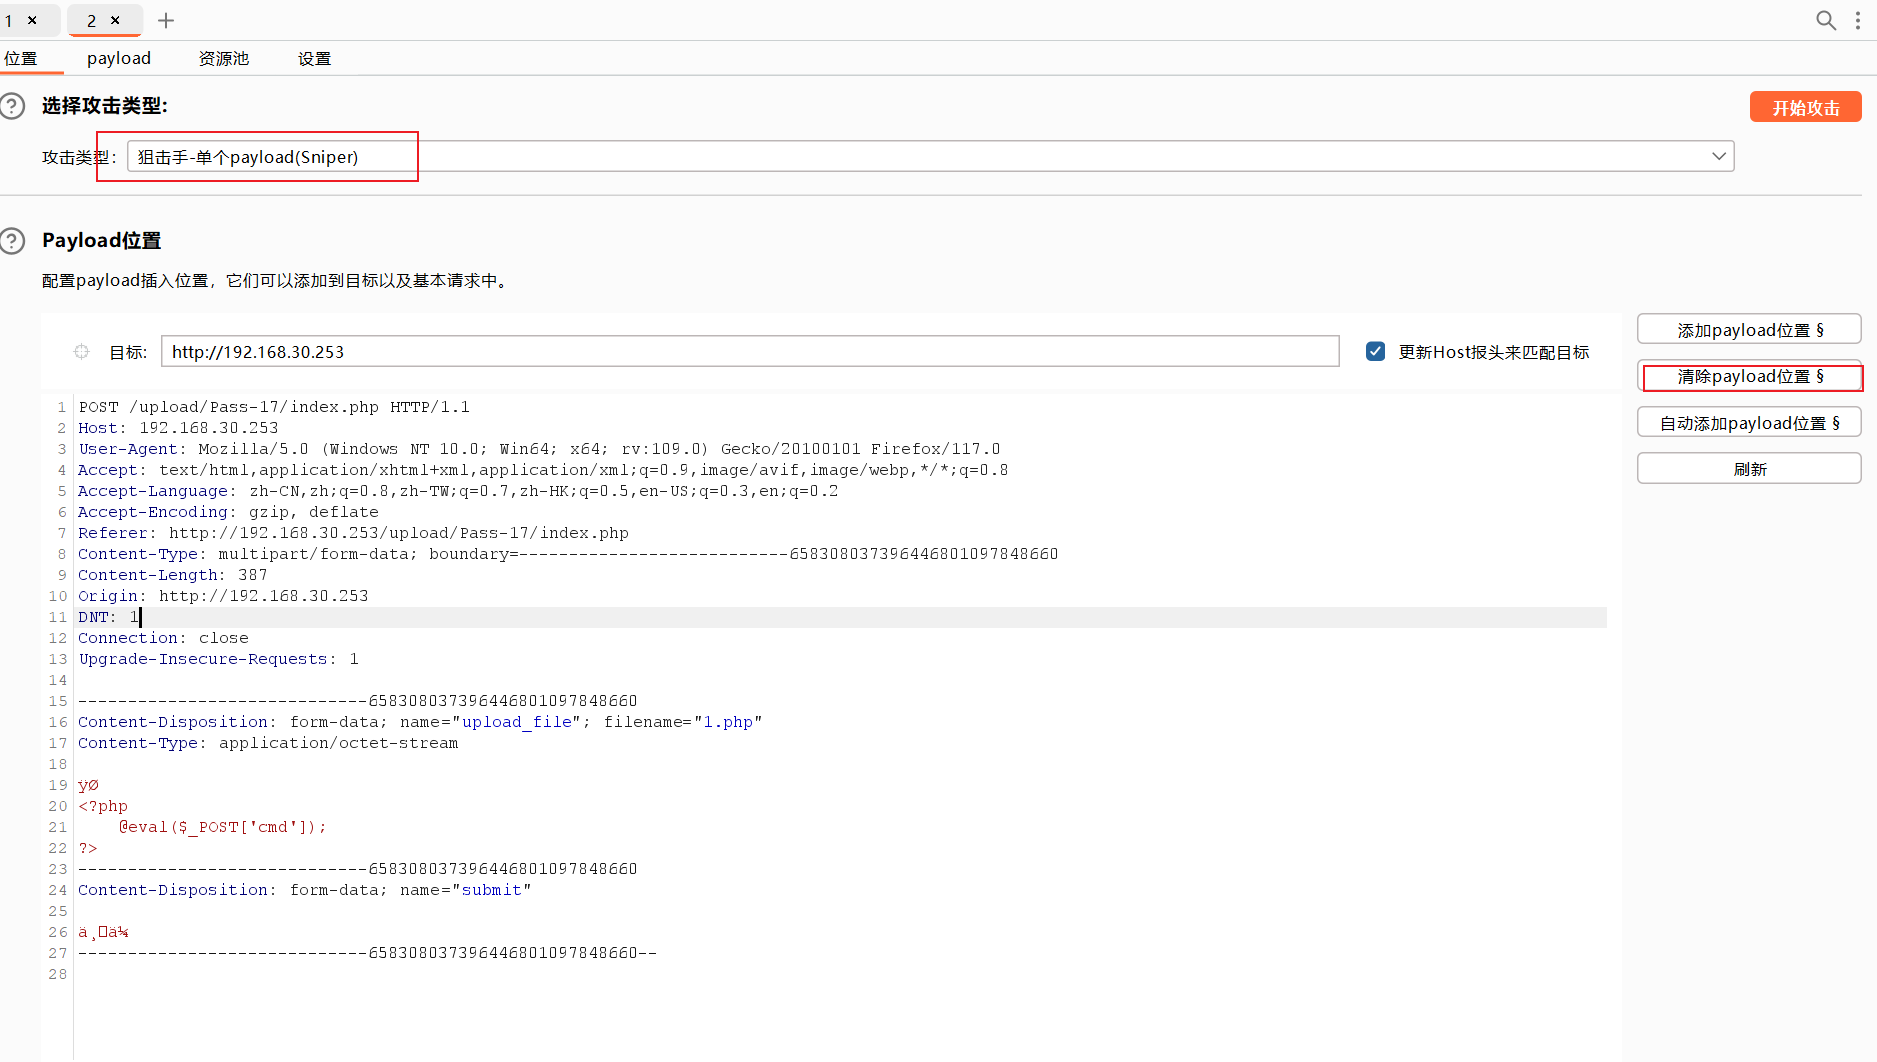
Task: Click the Content-Length: 387 line
Action: tap(173, 575)
